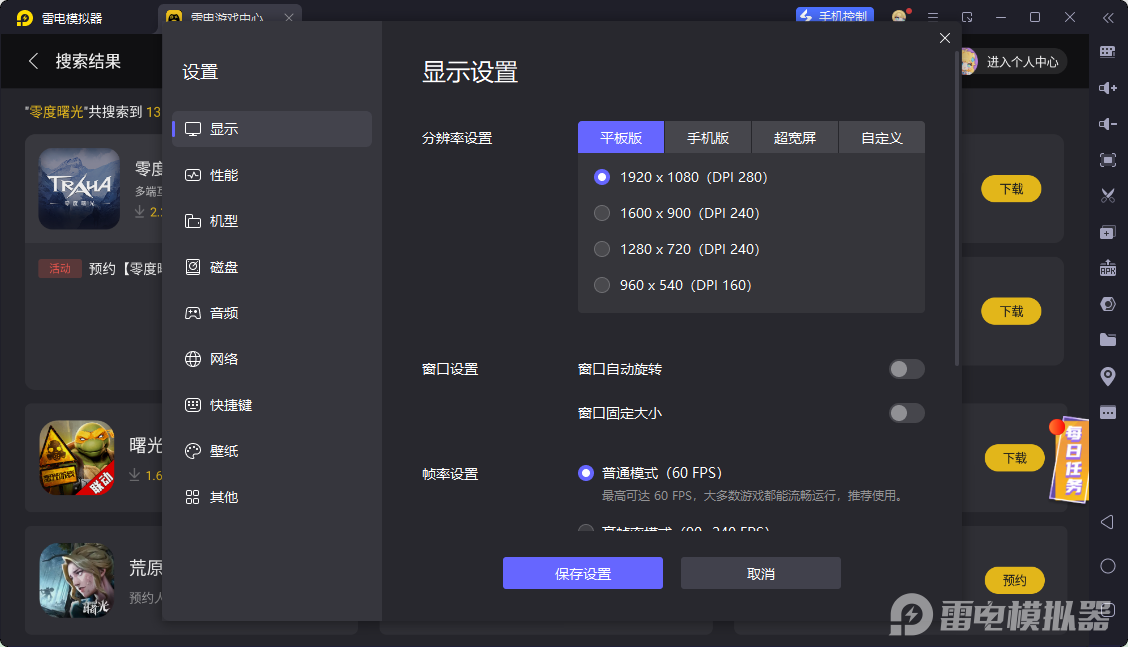
Task: Increase volume using sidebar volume-up icon
Action: 1108,88
